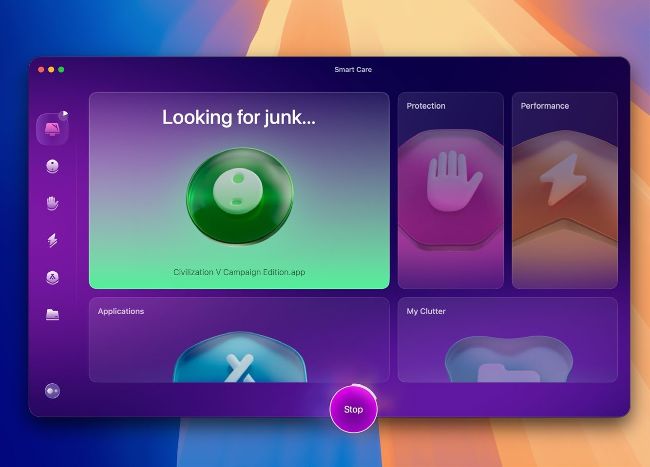Select the Performance lightning bolt sidebar icon

click(52, 240)
